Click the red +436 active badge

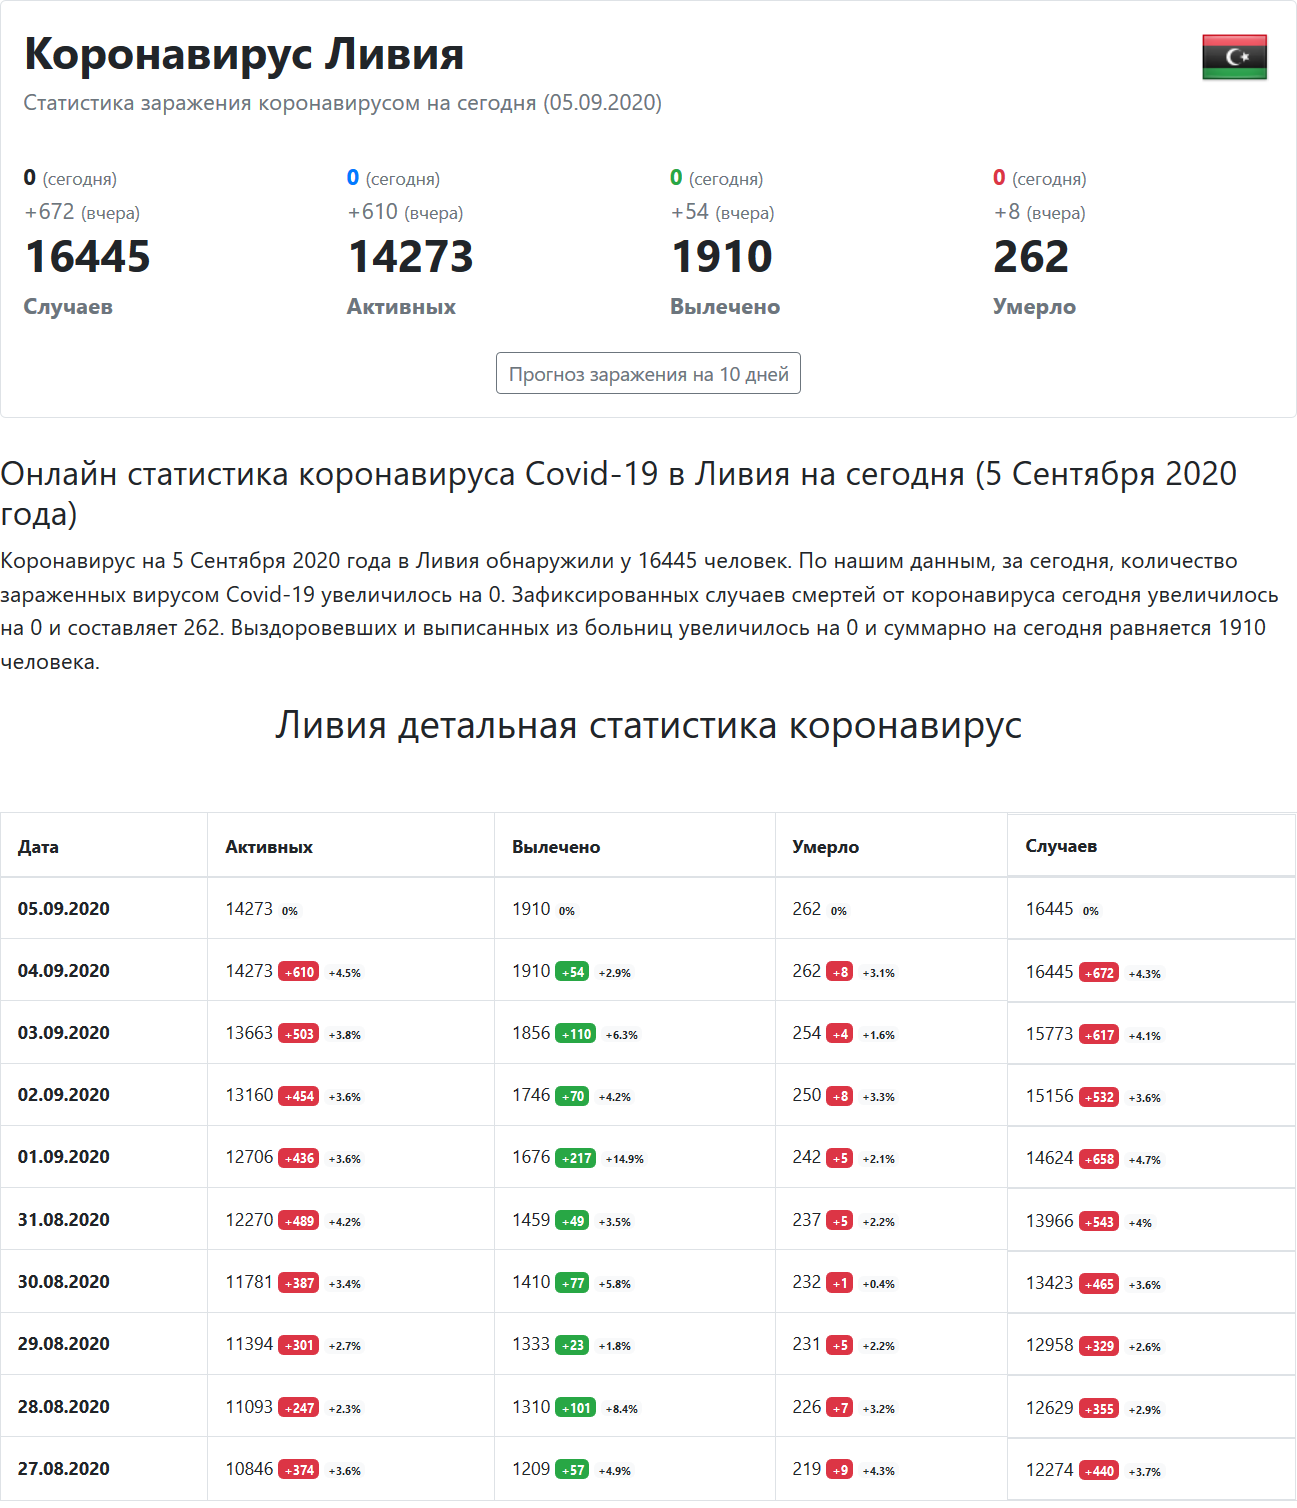[x=298, y=1158]
